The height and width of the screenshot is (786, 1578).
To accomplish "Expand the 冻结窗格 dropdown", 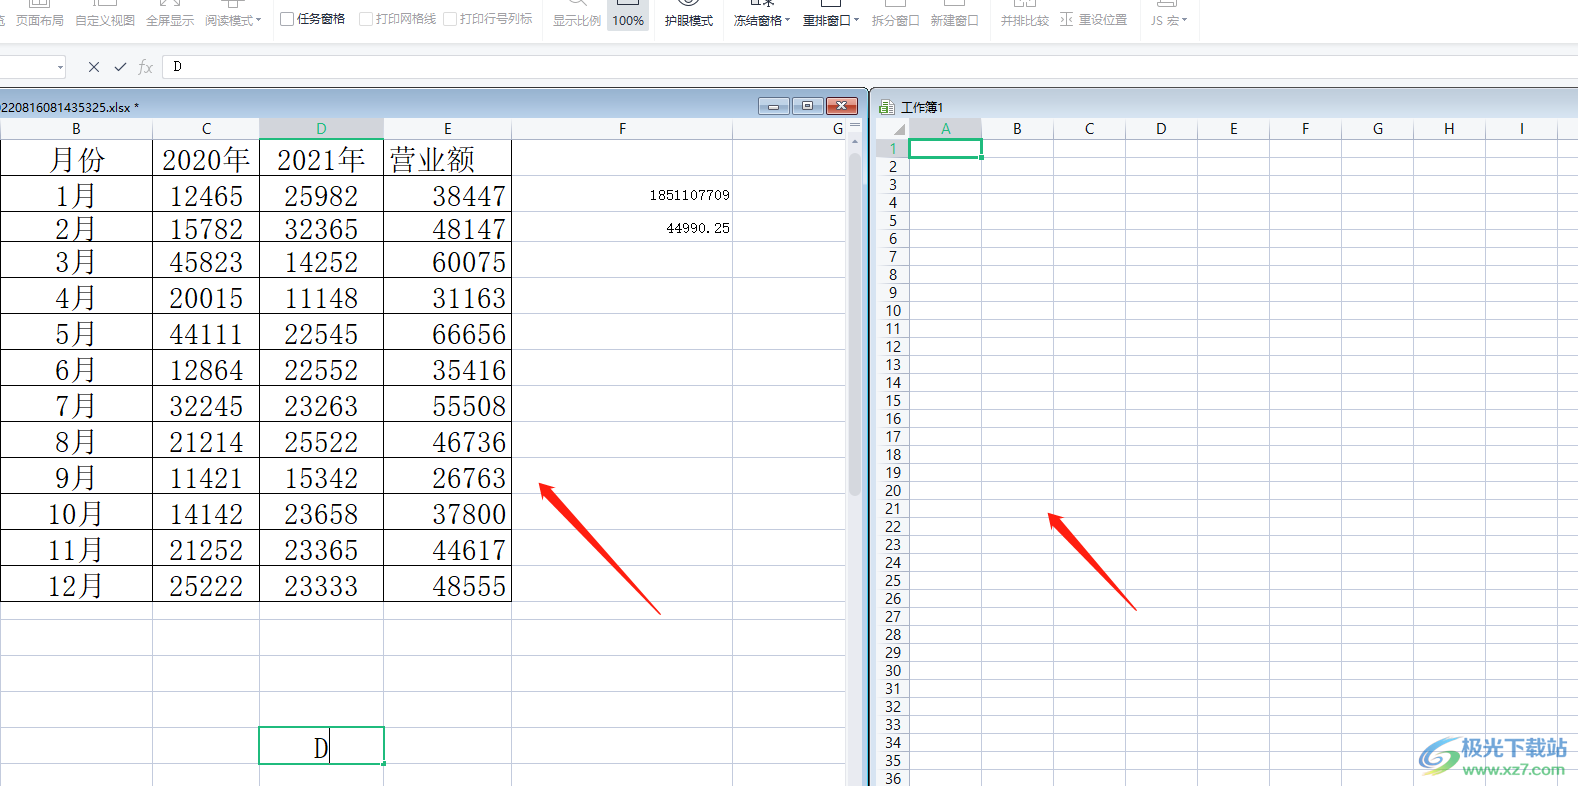I will coord(787,20).
